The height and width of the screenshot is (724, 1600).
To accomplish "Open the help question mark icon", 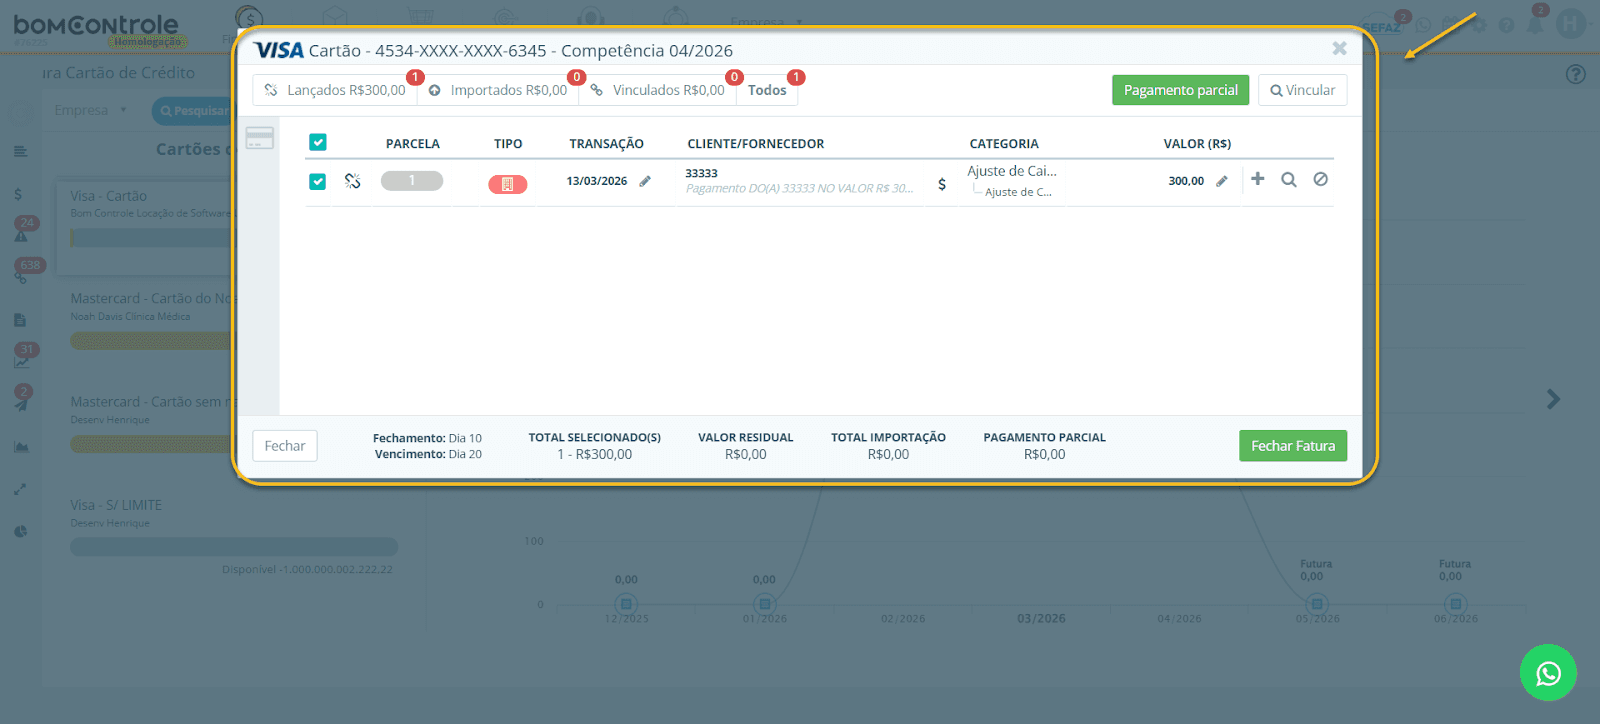I will click(x=1576, y=74).
